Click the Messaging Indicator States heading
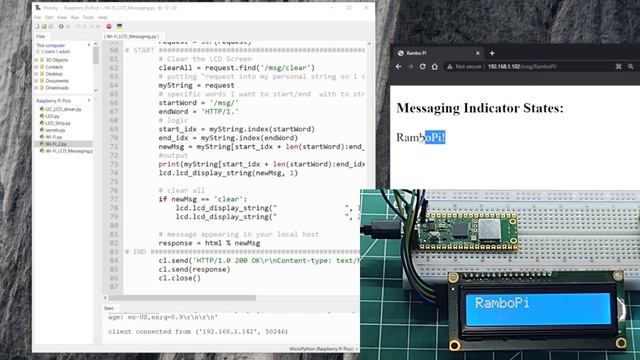Viewport: 640px width, 360px height. 480,108
